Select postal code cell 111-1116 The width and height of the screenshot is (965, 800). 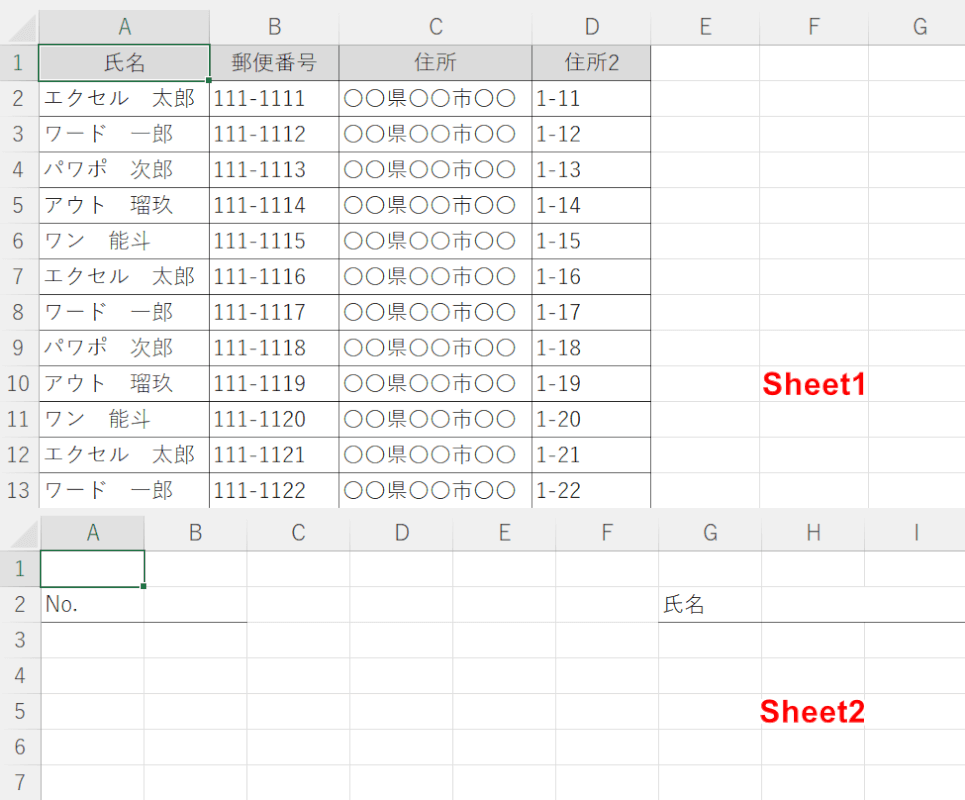pos(274,277)
